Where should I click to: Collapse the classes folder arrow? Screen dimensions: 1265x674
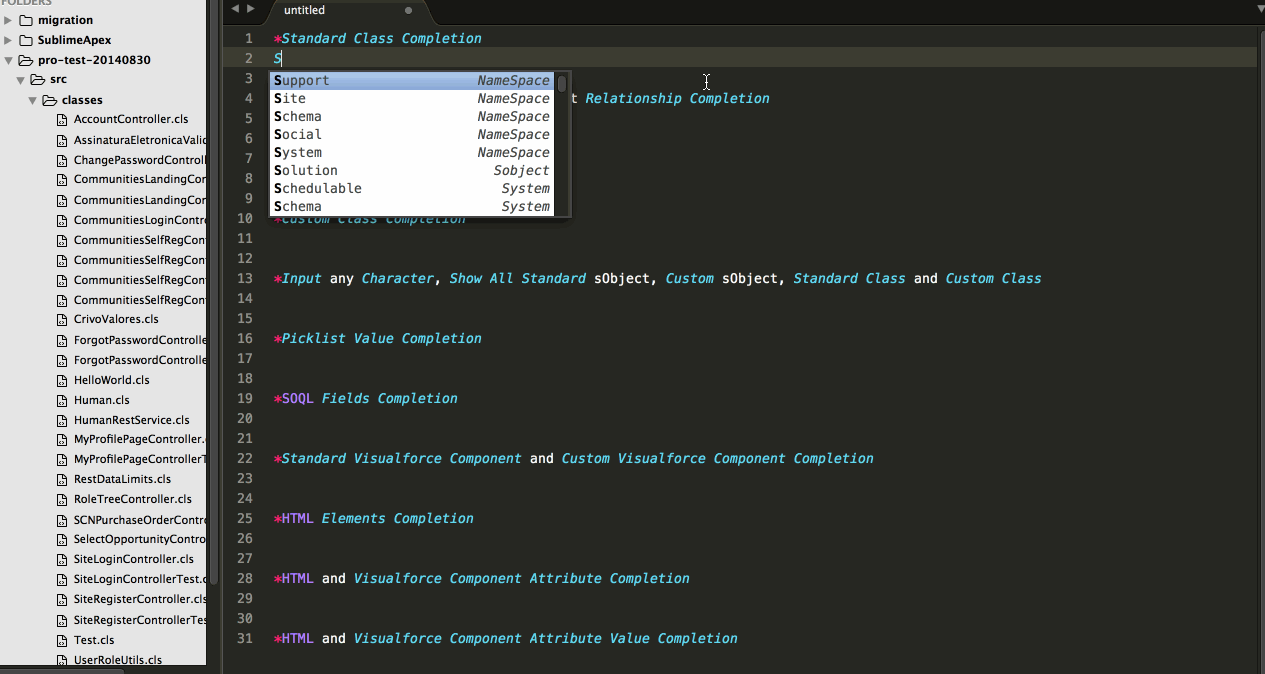point(32,100)
